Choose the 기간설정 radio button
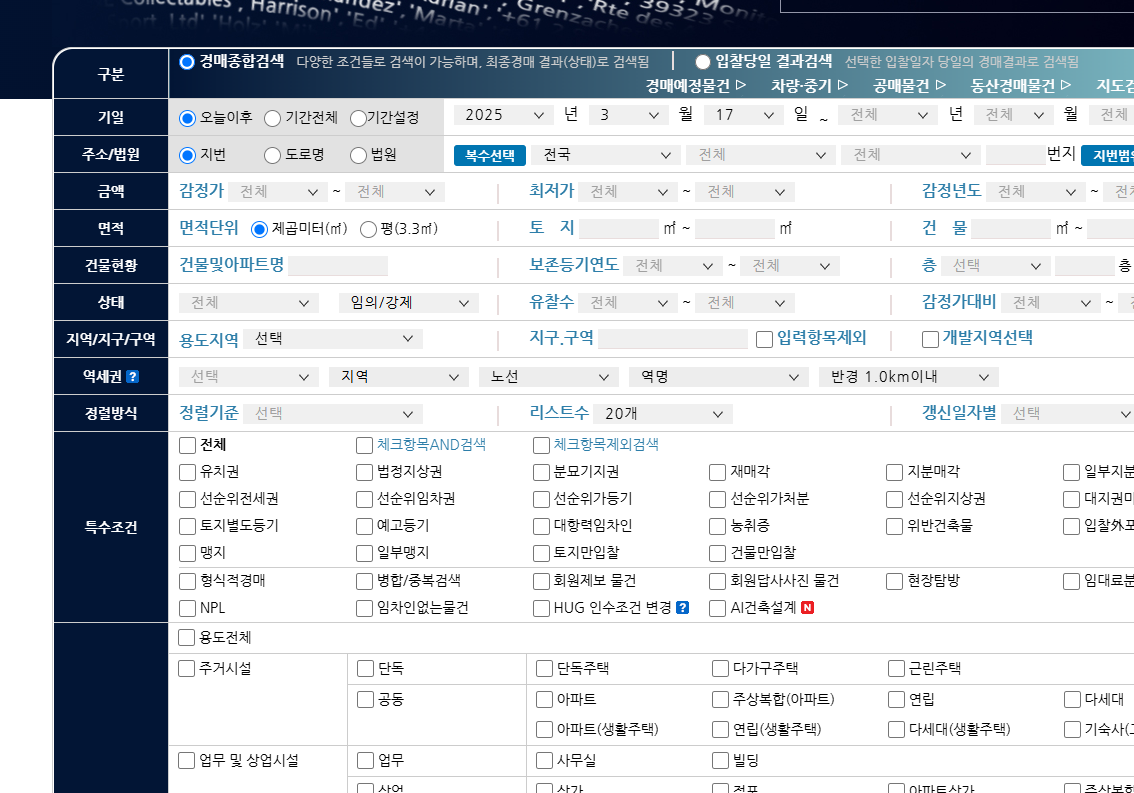The height and width of the screenshot is (793, 1134). [357, 118]
